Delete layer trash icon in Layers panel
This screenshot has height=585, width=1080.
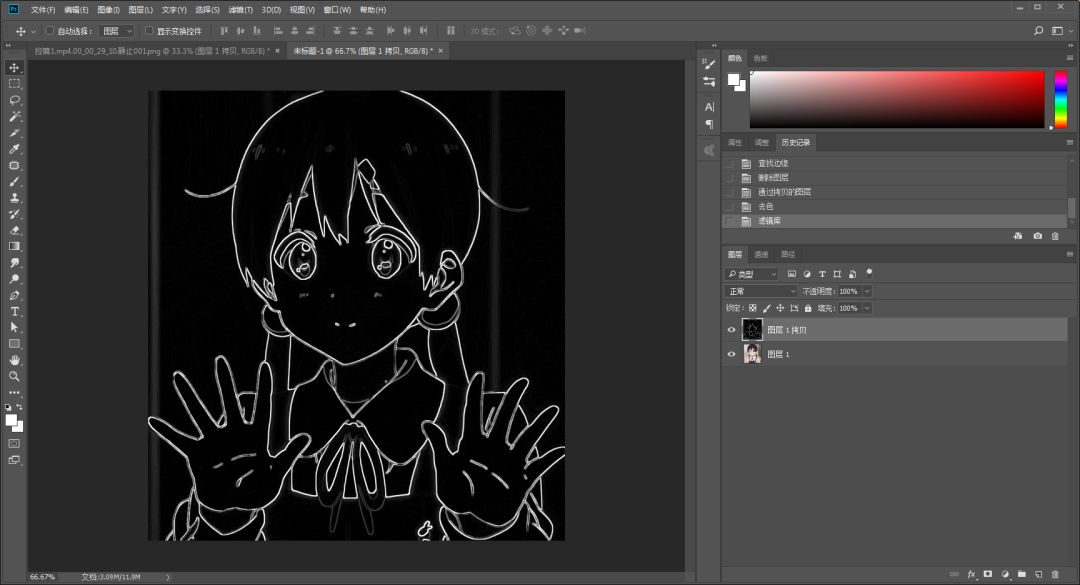point(1055,574)
